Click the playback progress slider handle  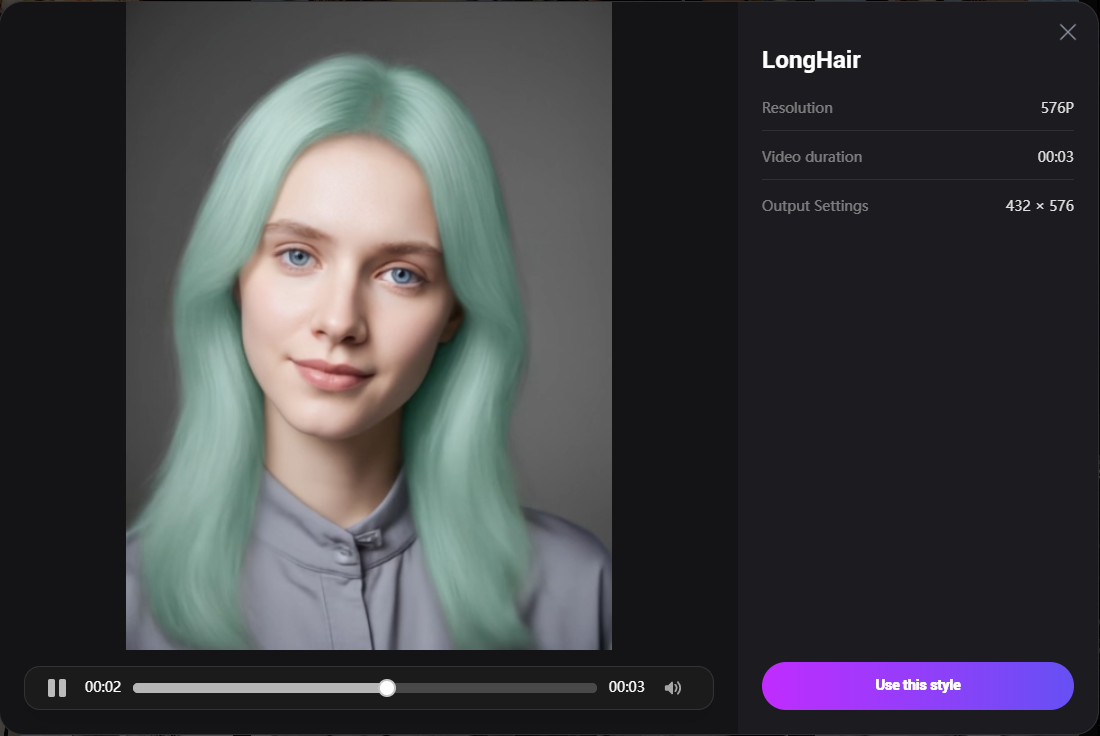(x=387, y=688)
